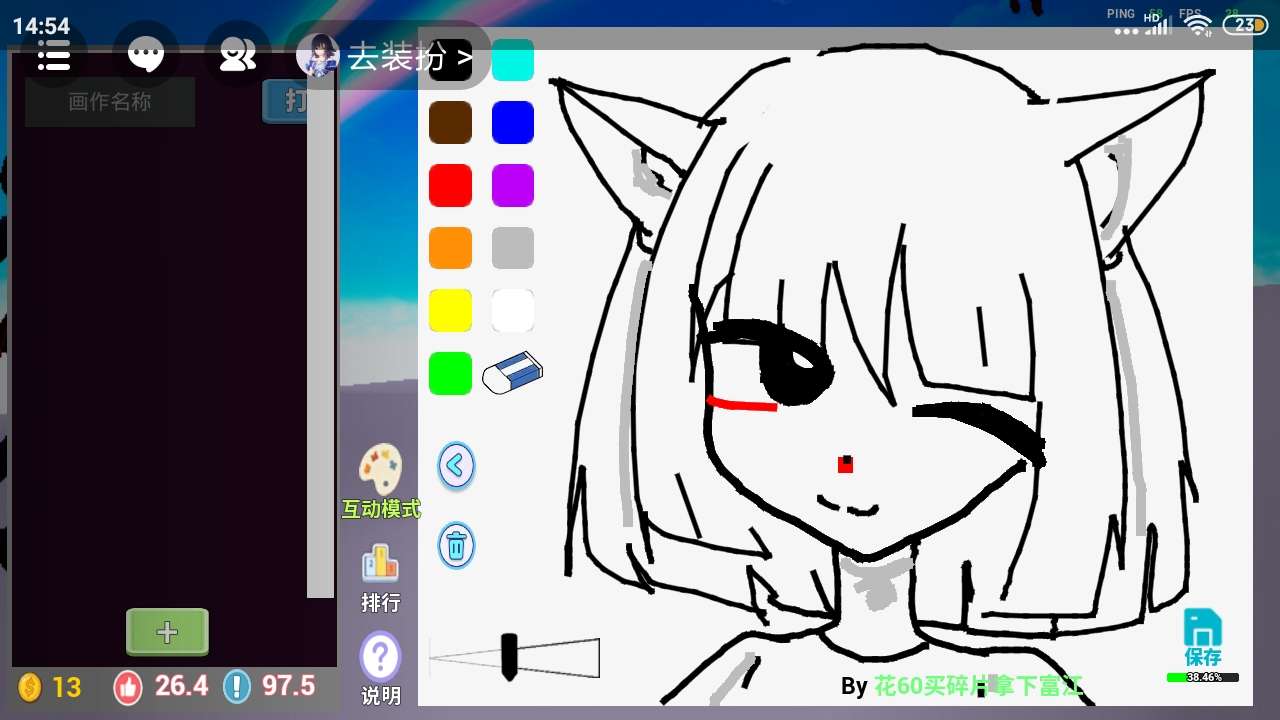This screenshot has width=1280, height=720.
Task: Save the drawing with floppy disk icon
Action: (x=1202, y=627)
